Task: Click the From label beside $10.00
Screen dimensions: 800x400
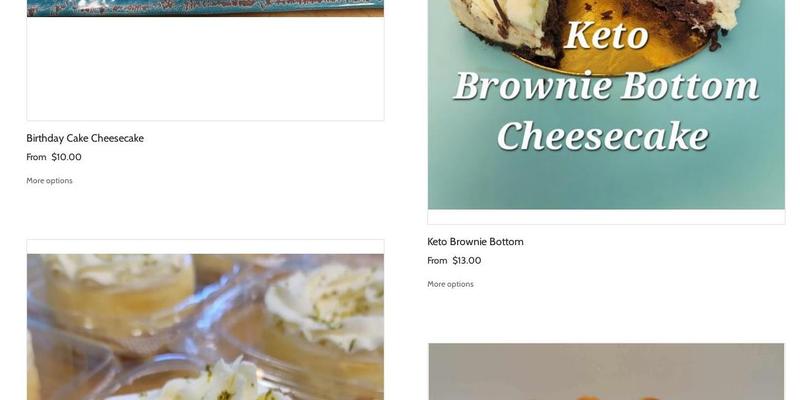Action: pos(36,157)
